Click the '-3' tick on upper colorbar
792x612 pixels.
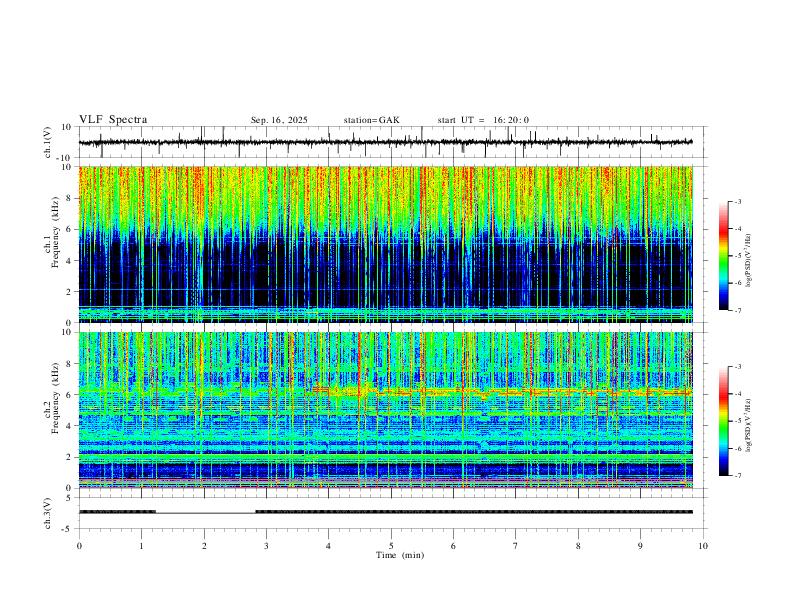[738, 201]
